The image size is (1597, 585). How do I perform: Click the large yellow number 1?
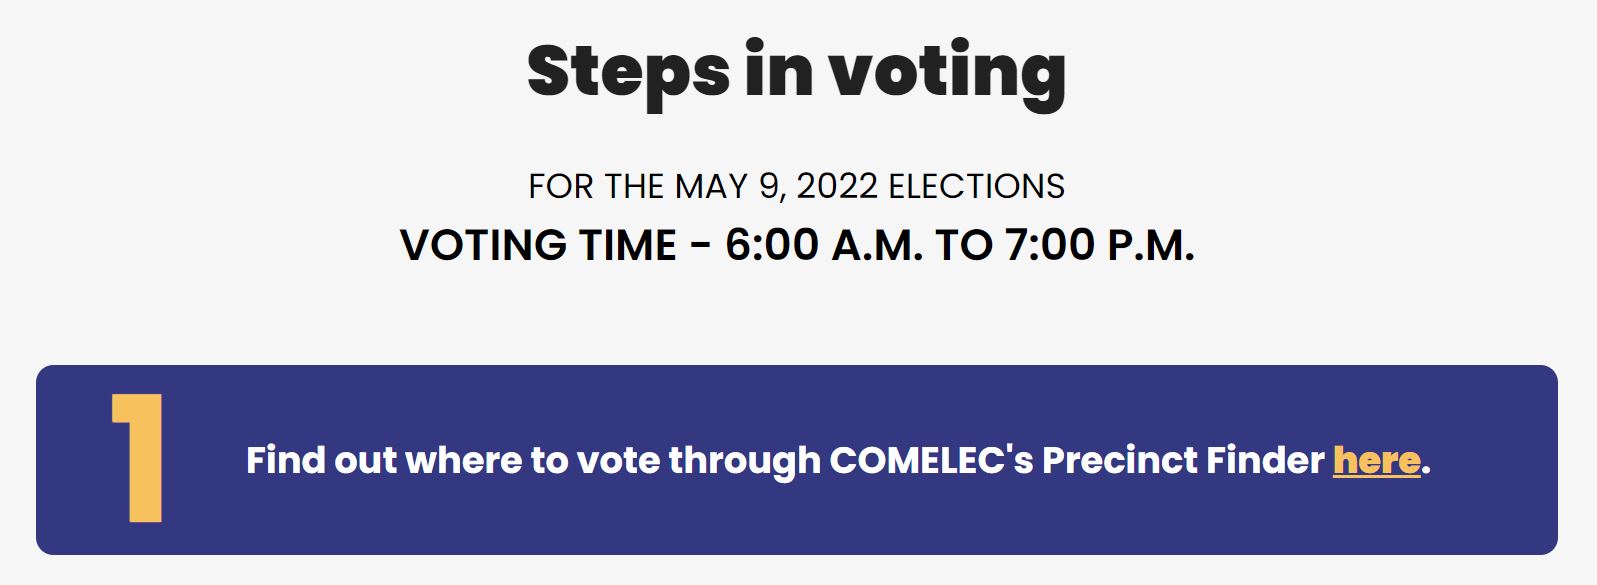[x=138, y=458]
